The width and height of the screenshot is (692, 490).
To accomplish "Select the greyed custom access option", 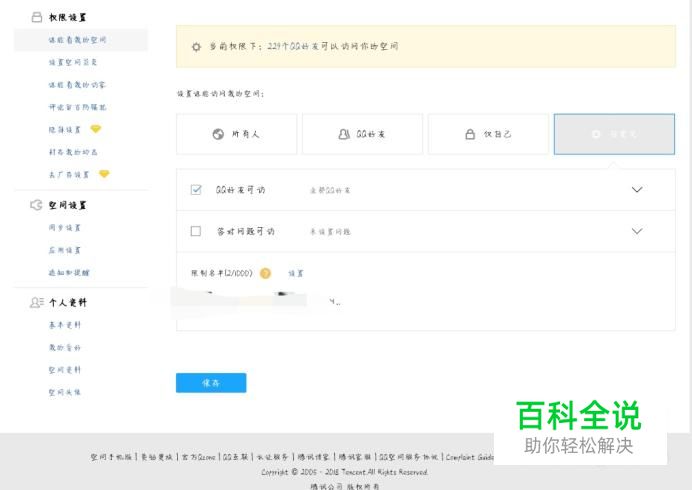I will [x=614, y=134].
